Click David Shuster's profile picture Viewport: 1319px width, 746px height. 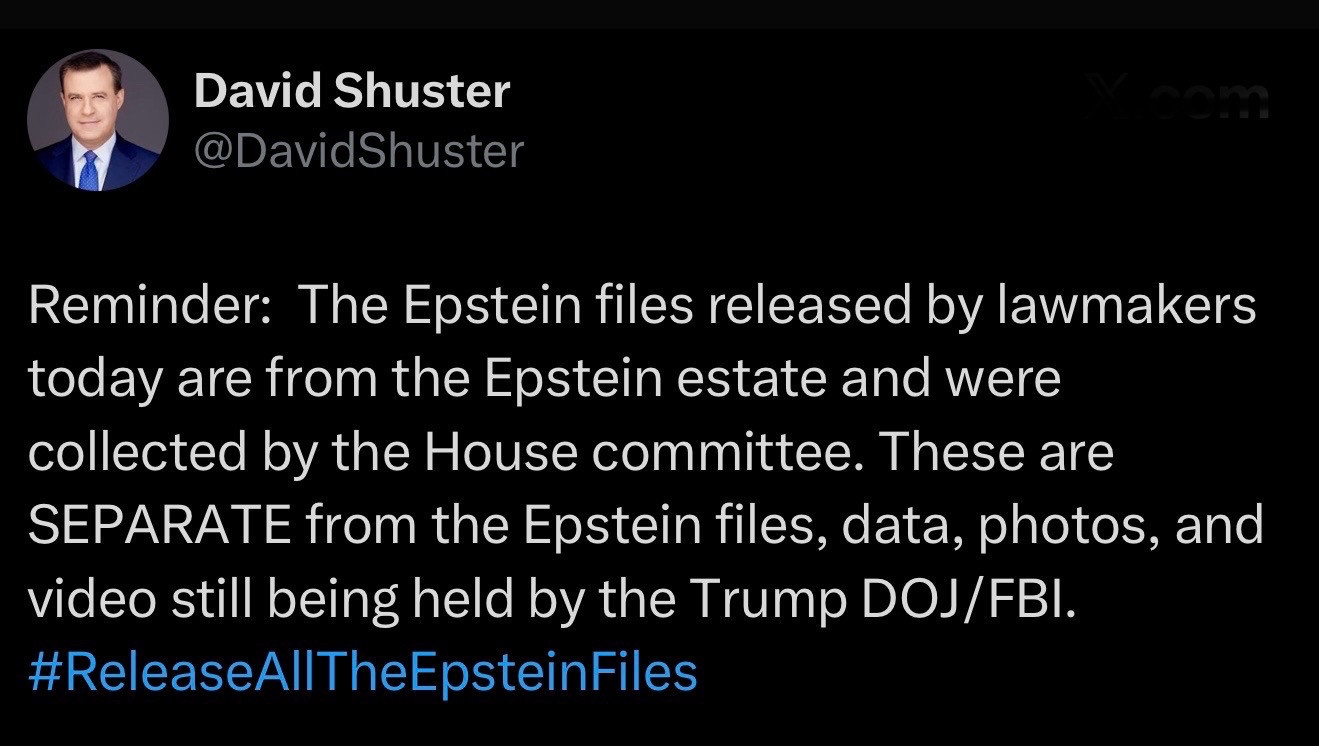(x=98, y=120)
